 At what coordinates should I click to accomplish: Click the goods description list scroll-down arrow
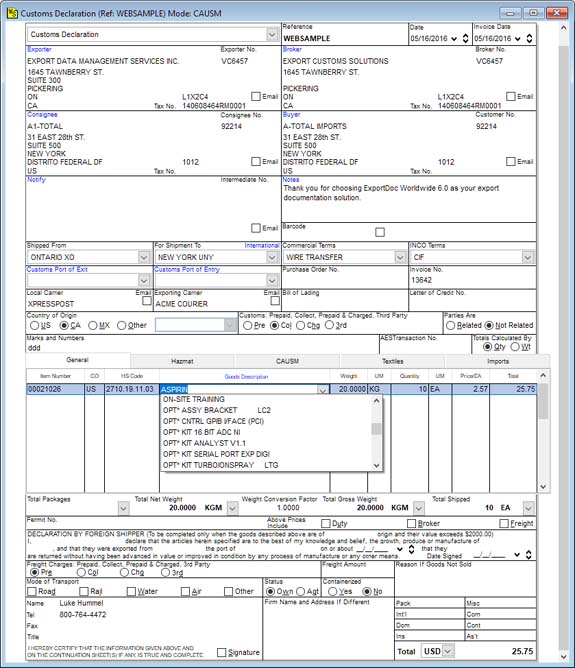377,466
